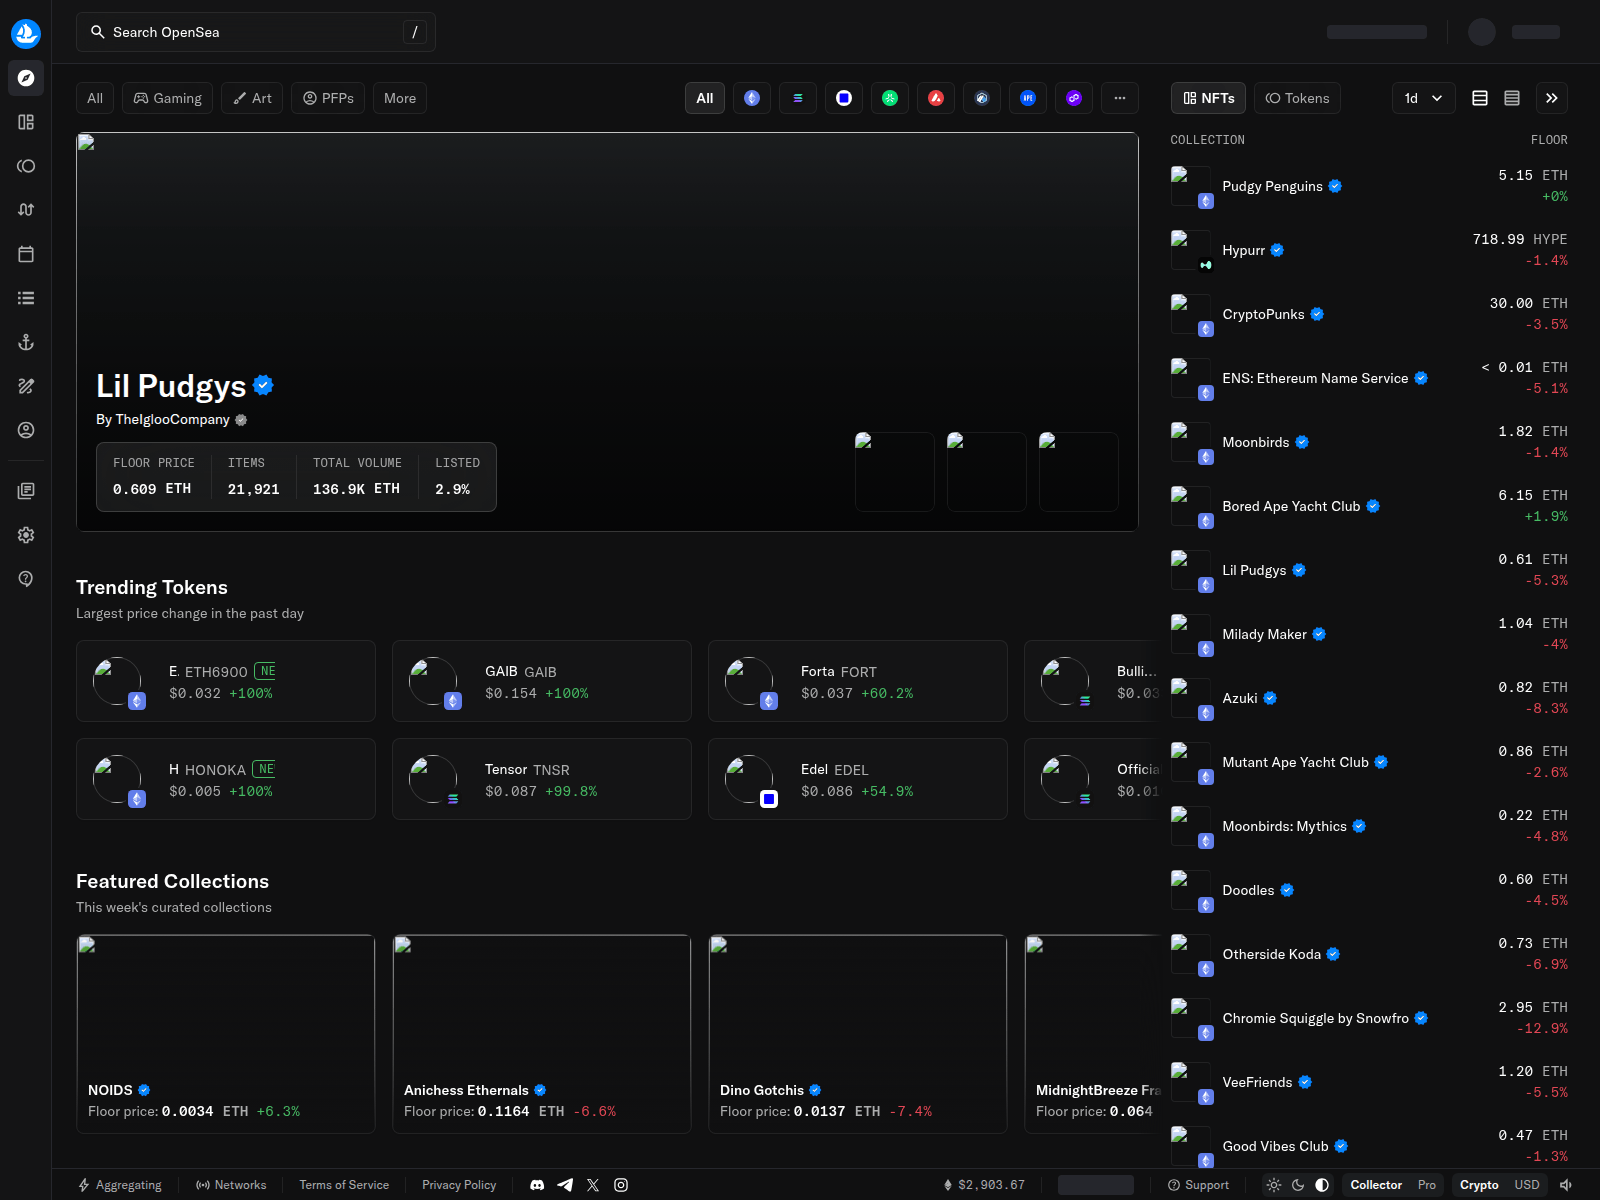Switch to Pro mode
The width and height of the screenshot is (1600, 1200).
pyautogui.click(x=1427, y=1185)
